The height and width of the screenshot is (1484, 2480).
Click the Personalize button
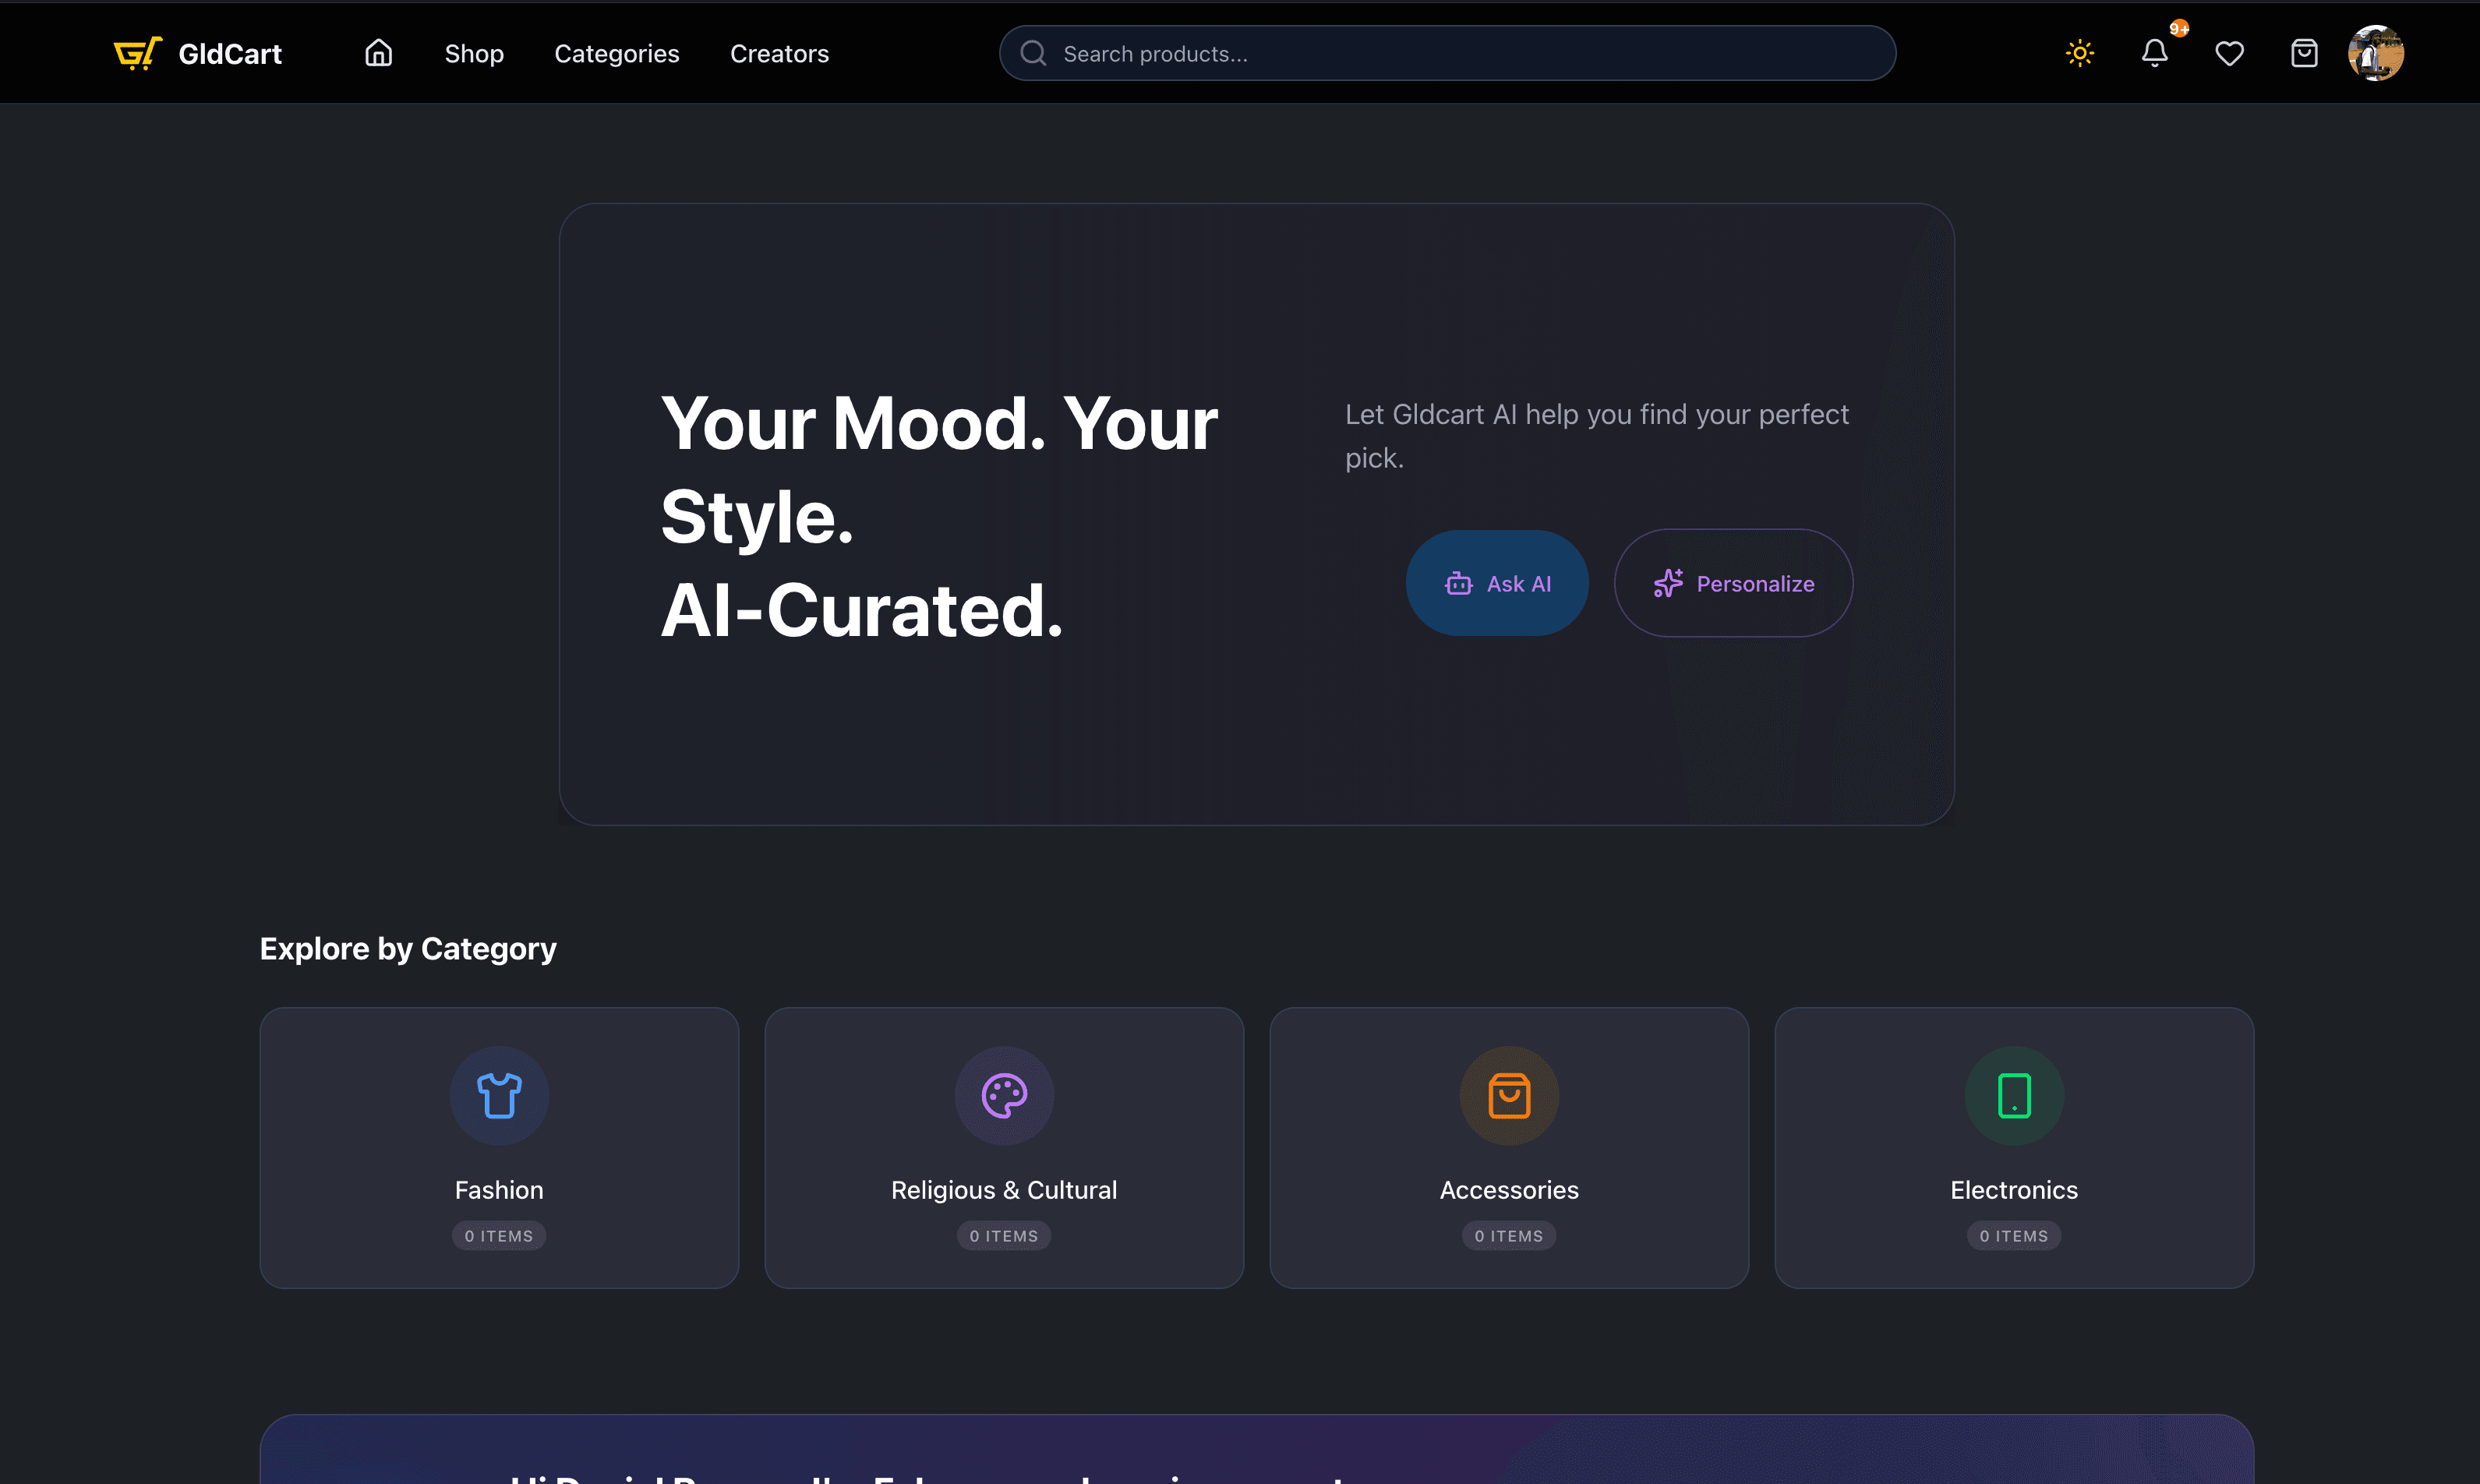[x=1733, y=583]
